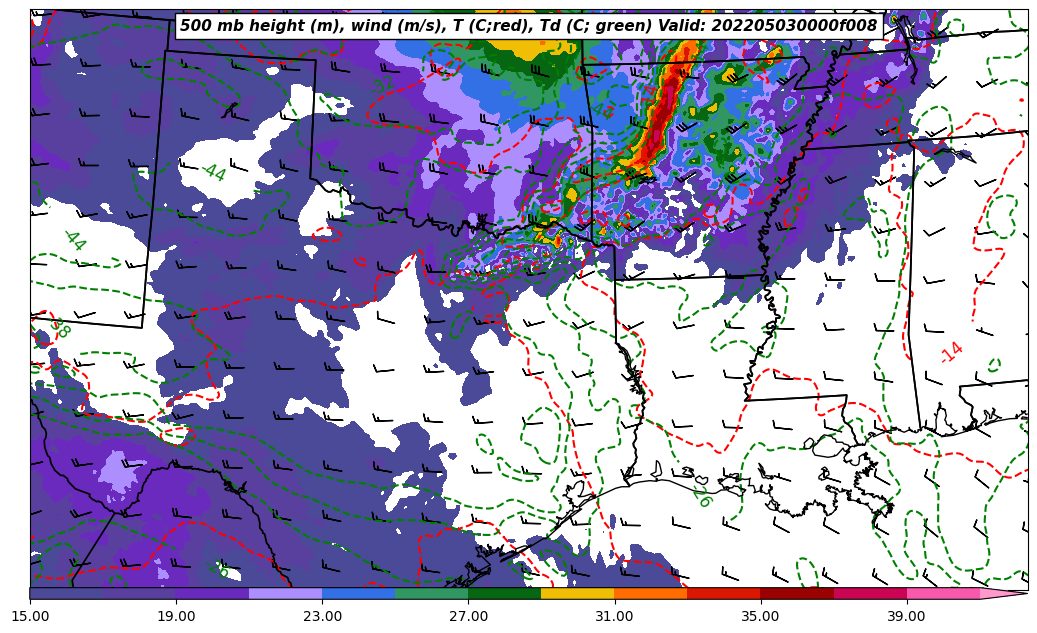Select the orange colorbar segment after 31.00
This screenshot has height=633, width=1037.
[x=651, y=594]
